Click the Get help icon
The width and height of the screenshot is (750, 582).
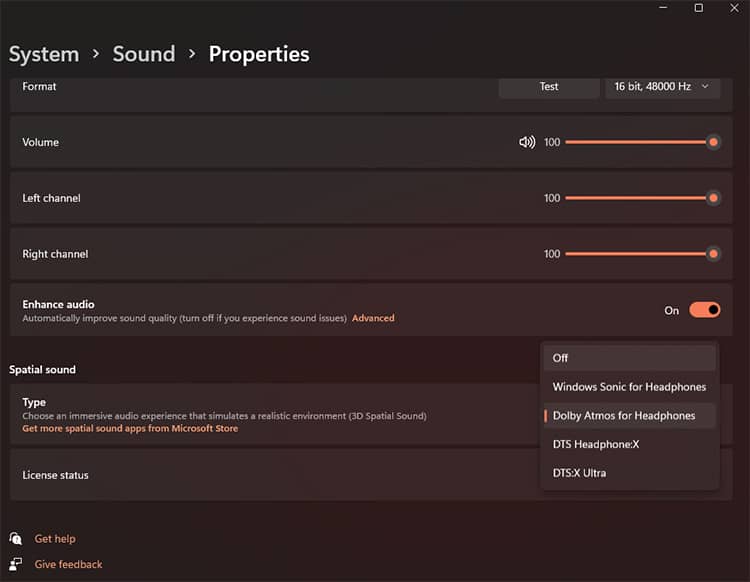coord(15,538)
